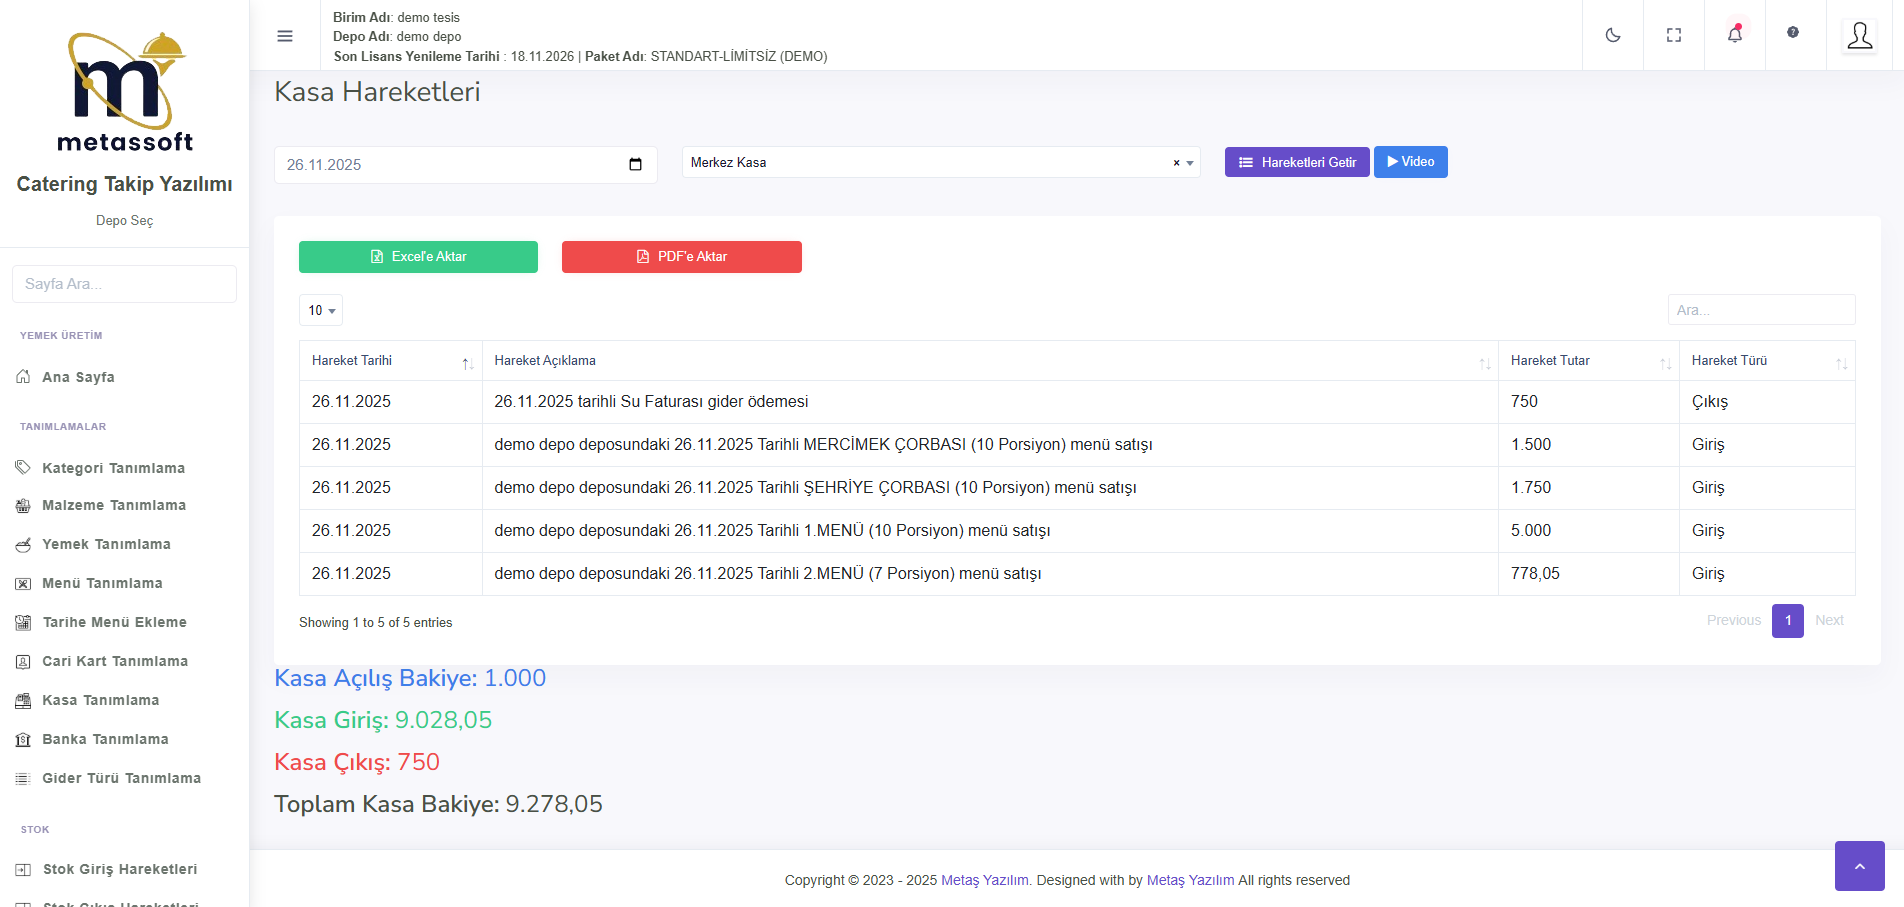Open the Metaş Yazılım copyright link
The image size is (1904, 907).
coord(984,880)
